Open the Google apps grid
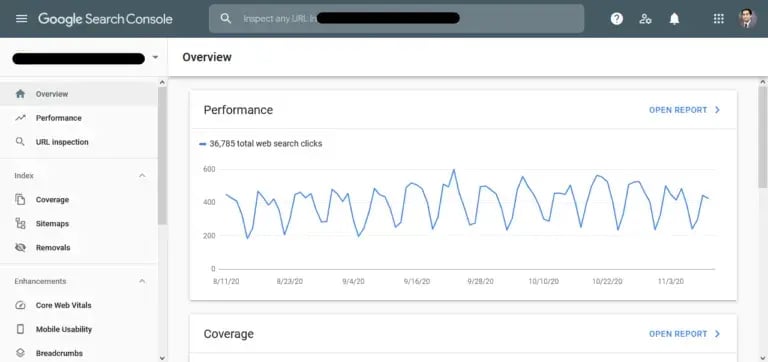 coord(719,19)
